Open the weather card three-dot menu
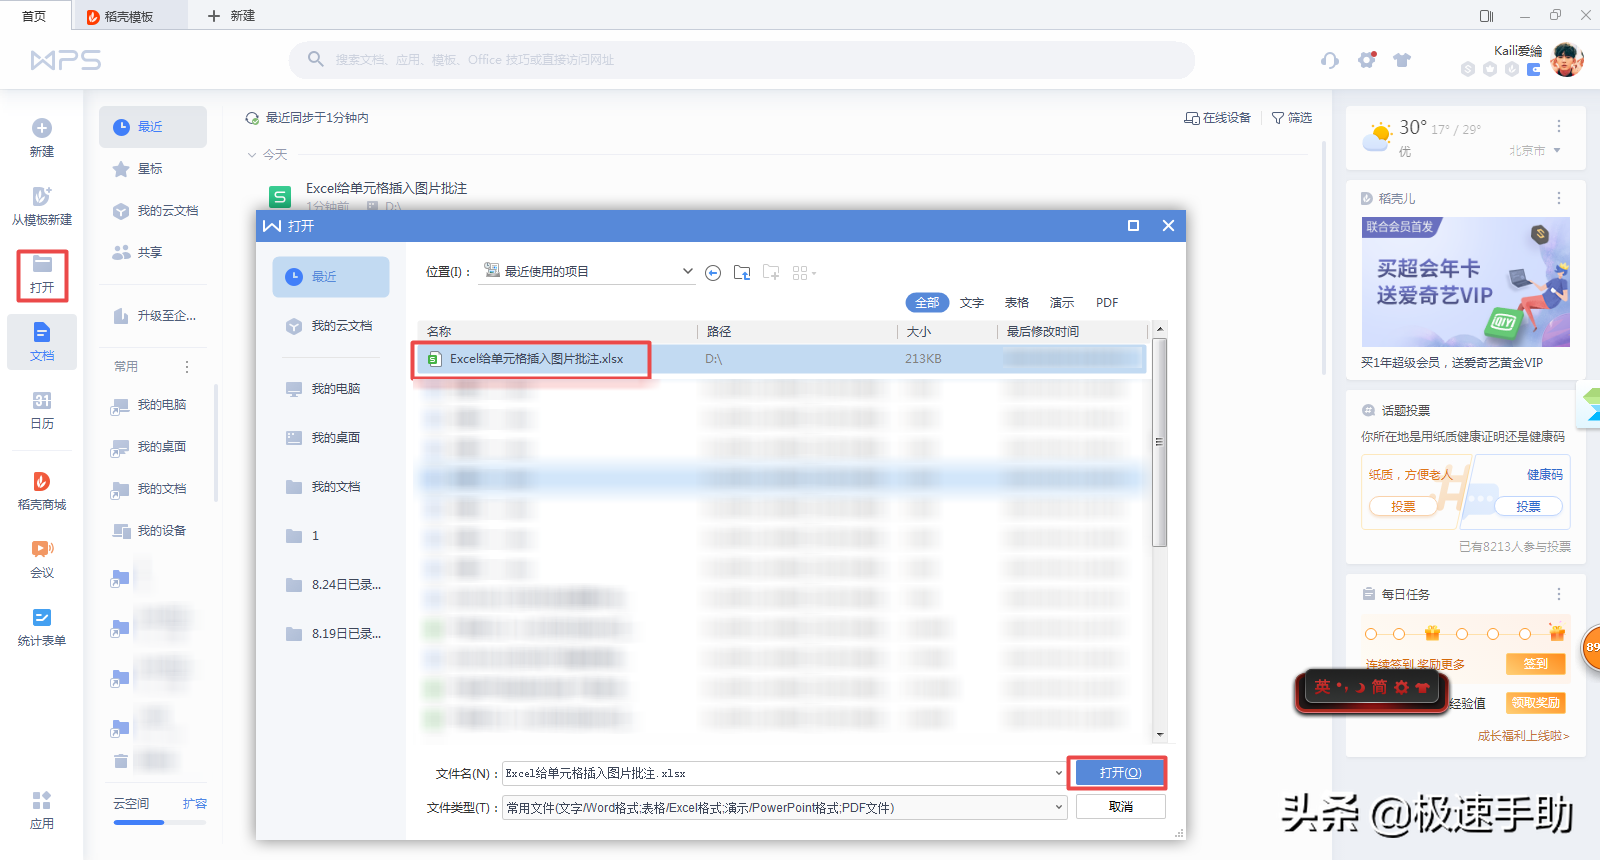 [1559, 126]
